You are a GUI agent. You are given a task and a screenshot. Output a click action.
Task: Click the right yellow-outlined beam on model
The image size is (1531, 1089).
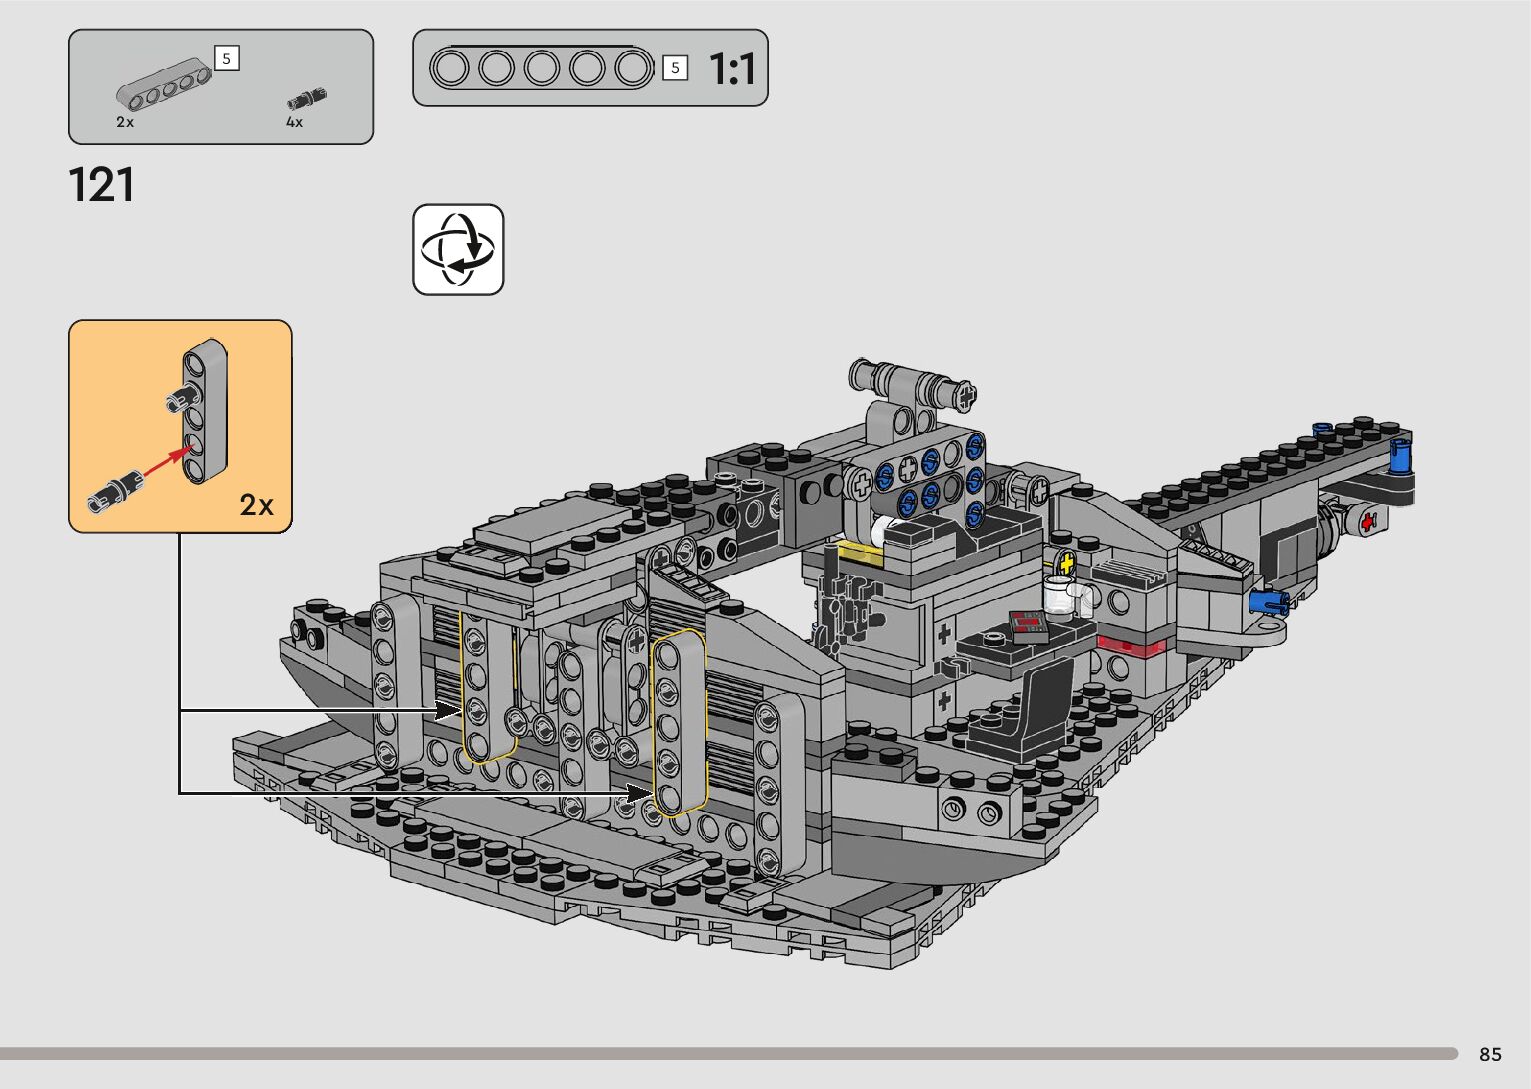point(678,724)
